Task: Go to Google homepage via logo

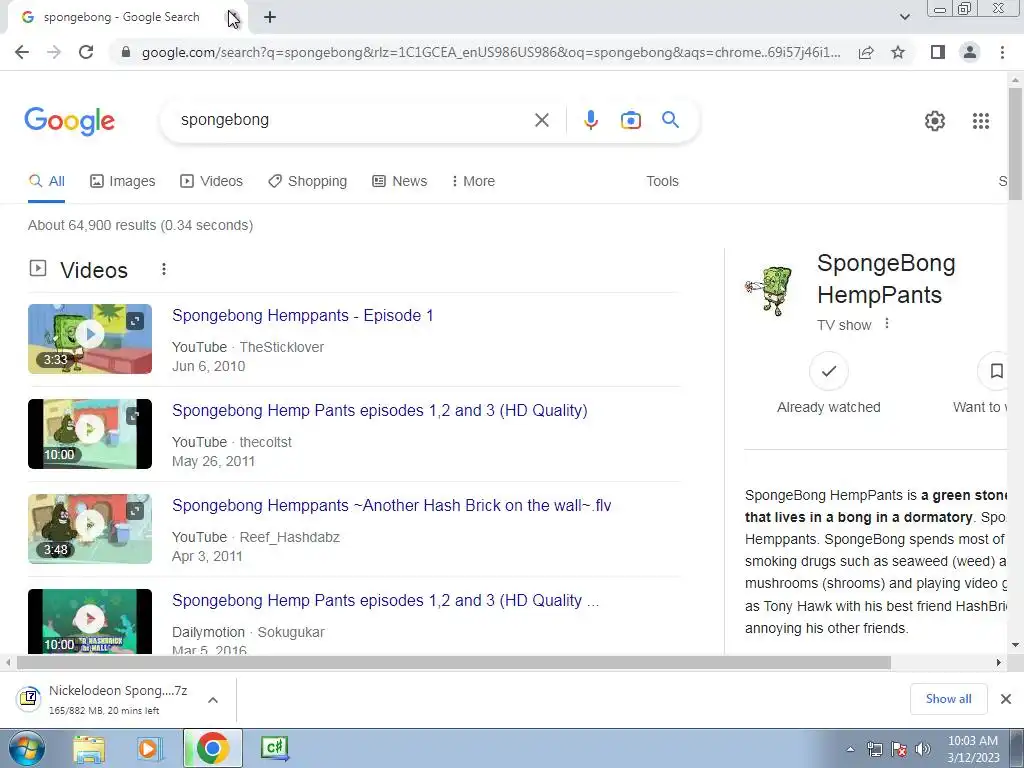Action: (x=69, y=121)
